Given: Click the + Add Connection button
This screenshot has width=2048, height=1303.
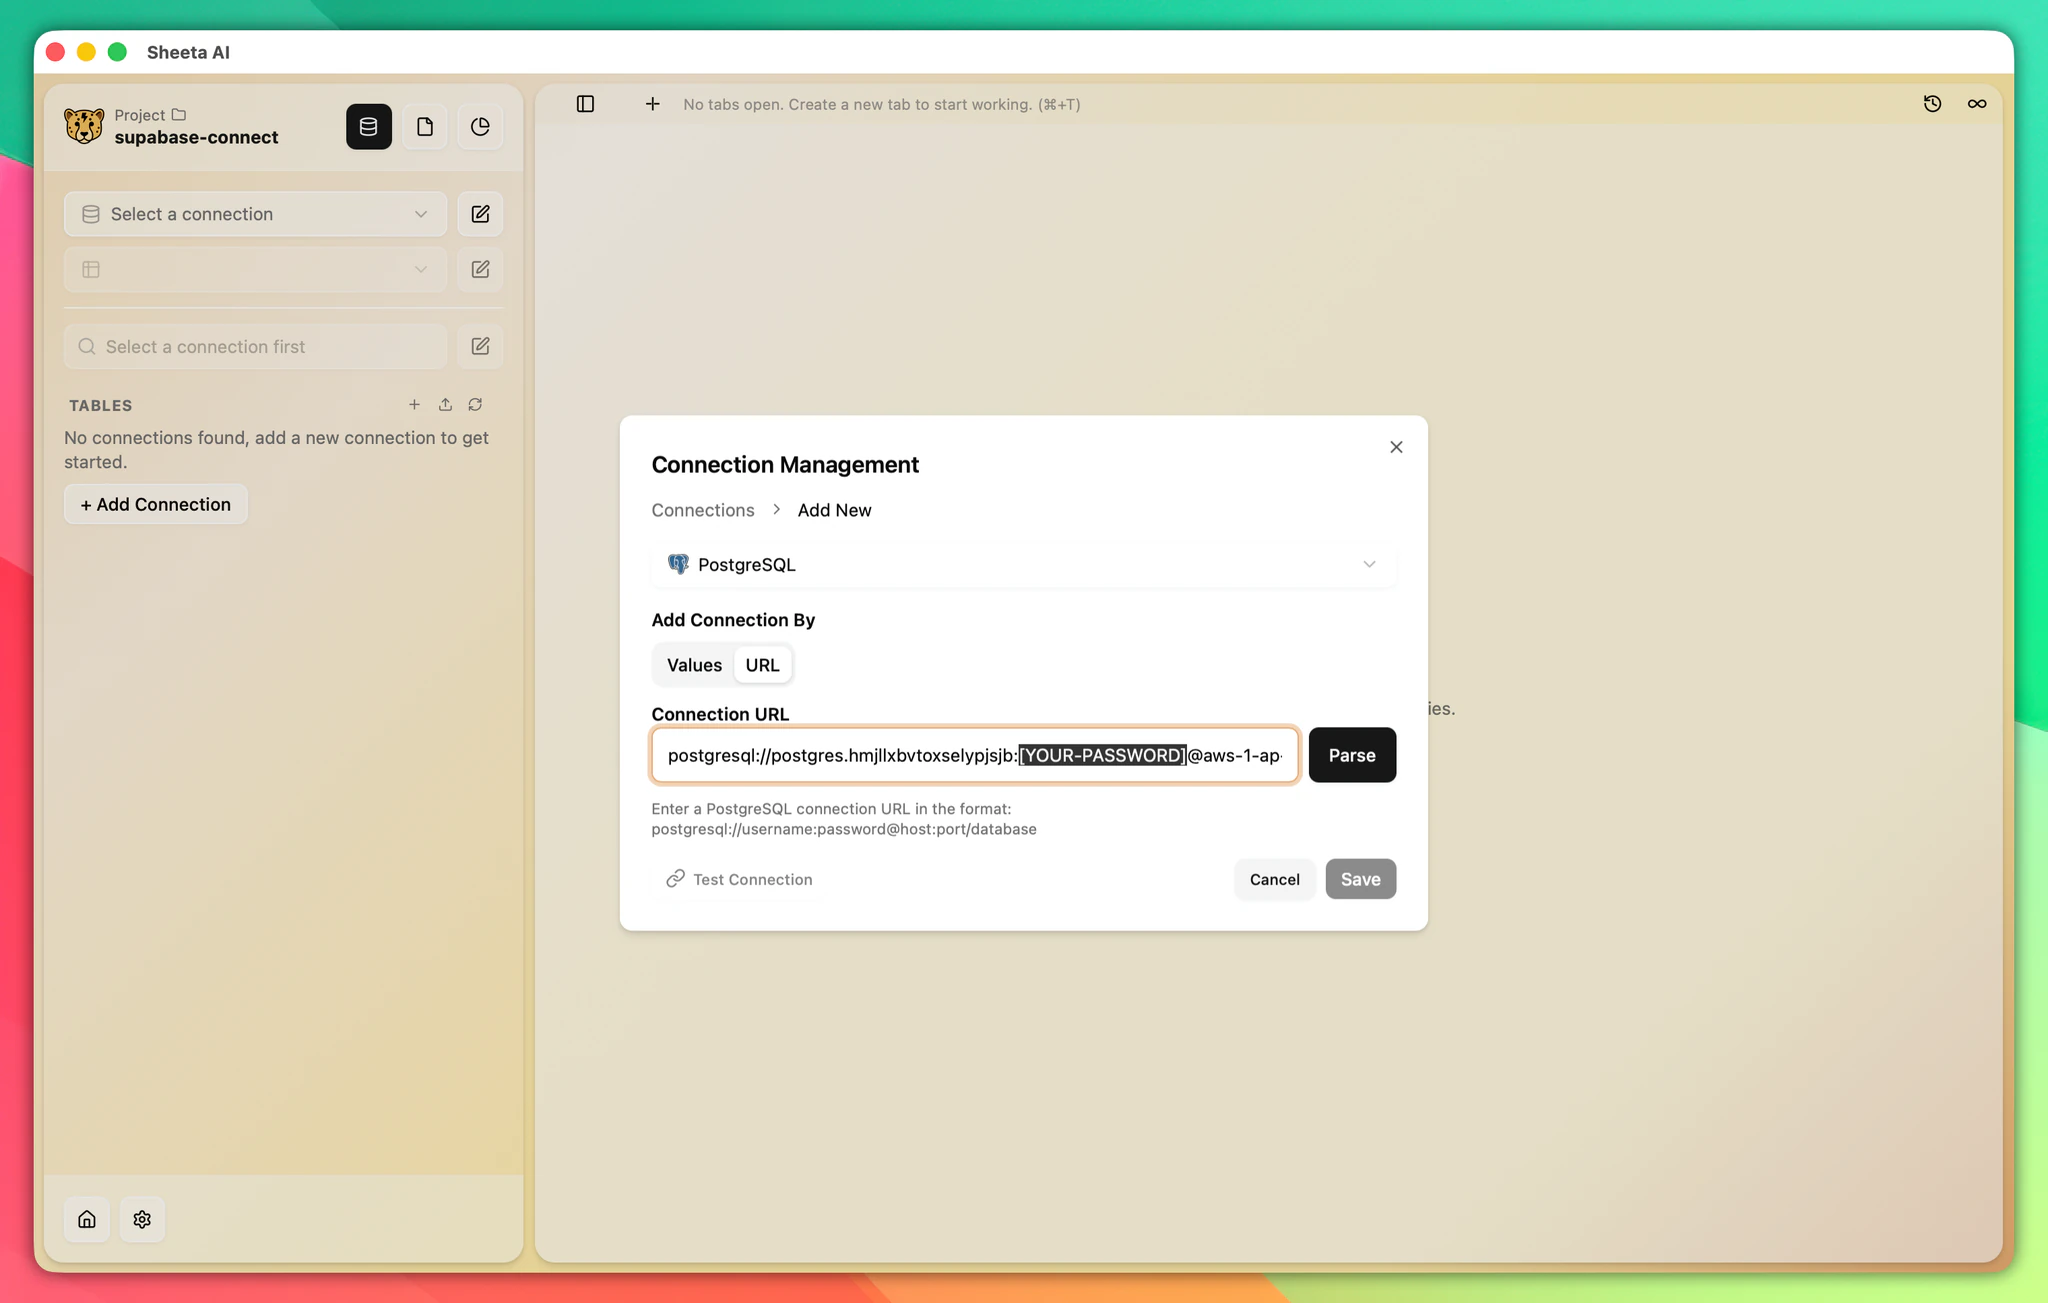Looking at the screenshot, I should [x=156, y=504].
